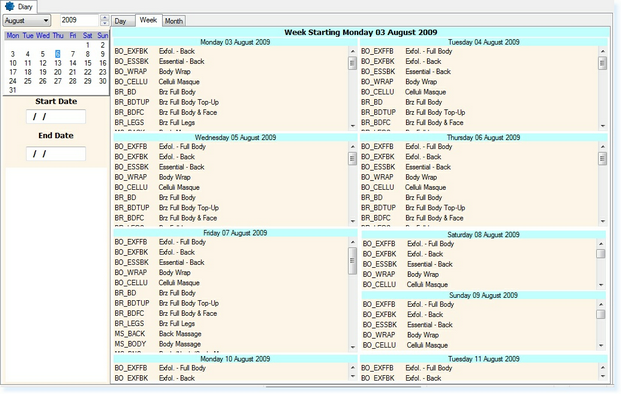The image size is (621, 394).
Task: Pick date 15 in the mini calendar
Action: [88, 63]
